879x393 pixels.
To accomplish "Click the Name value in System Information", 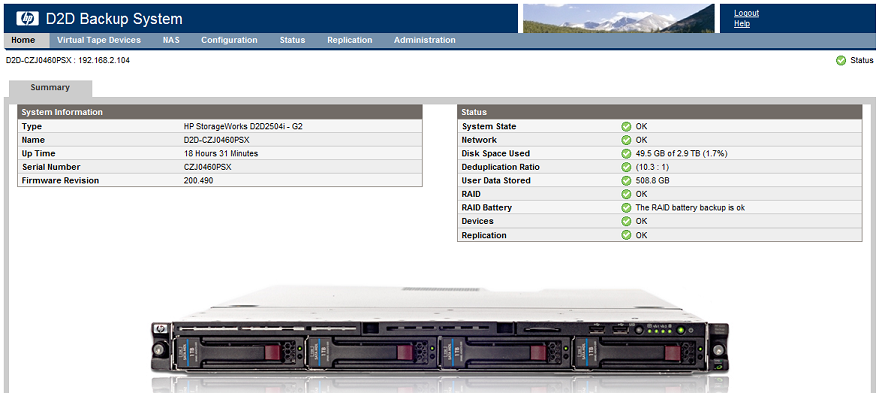I will pyautogui.click(x=216, y=140).
